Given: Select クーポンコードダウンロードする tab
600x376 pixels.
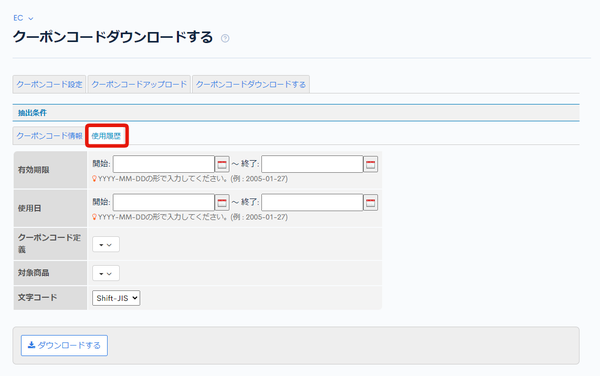Looking at the screenshot, I should tap(251, 85).
